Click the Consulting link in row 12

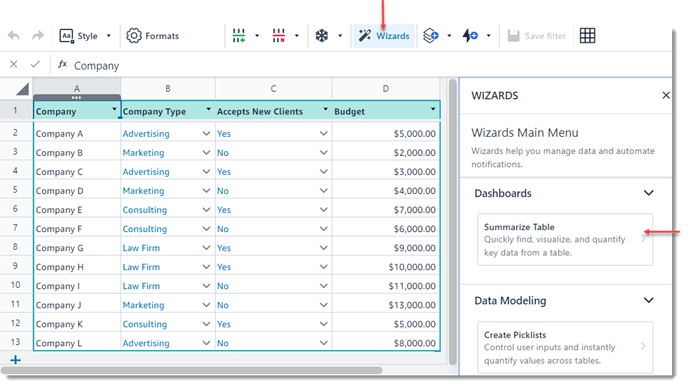[144, 324]
